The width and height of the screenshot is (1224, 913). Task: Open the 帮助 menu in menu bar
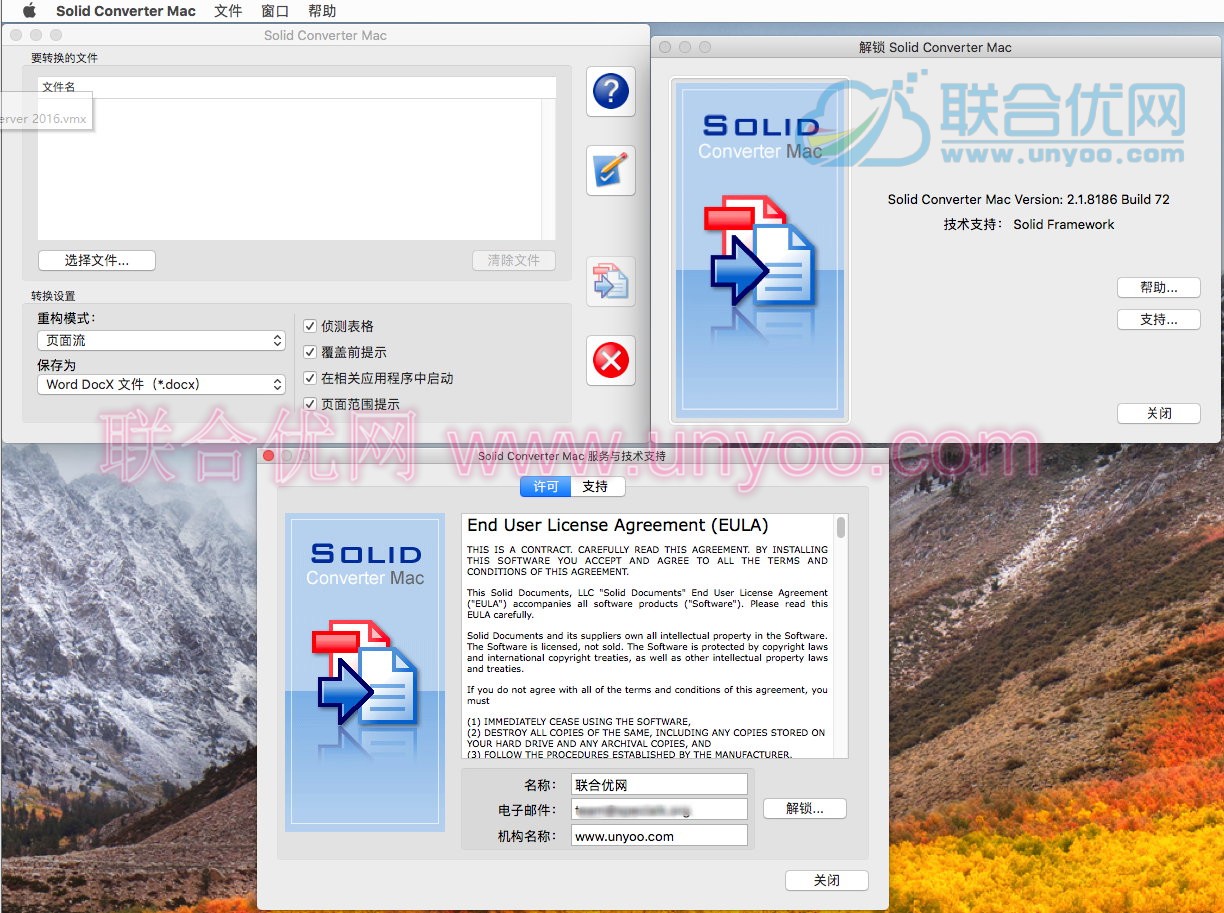click(322, 11)
